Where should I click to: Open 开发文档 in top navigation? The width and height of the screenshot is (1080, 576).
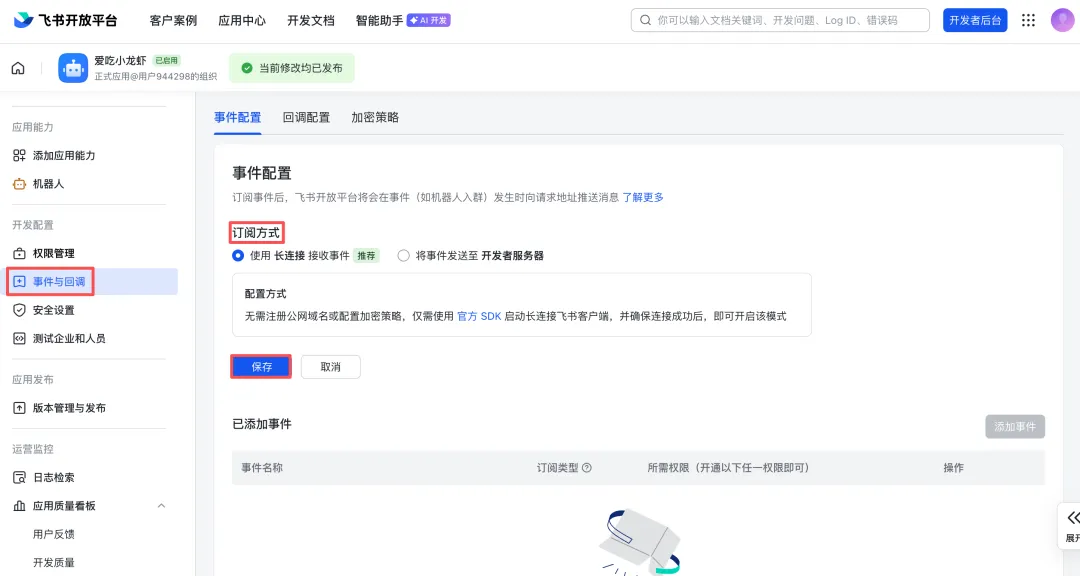[311, 20]
